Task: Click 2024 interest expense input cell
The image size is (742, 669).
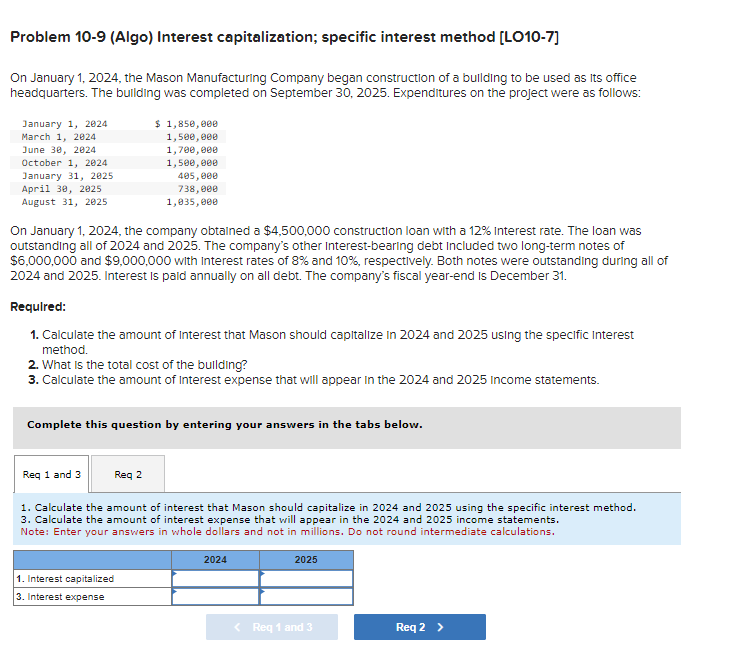Action: [215, 596]
